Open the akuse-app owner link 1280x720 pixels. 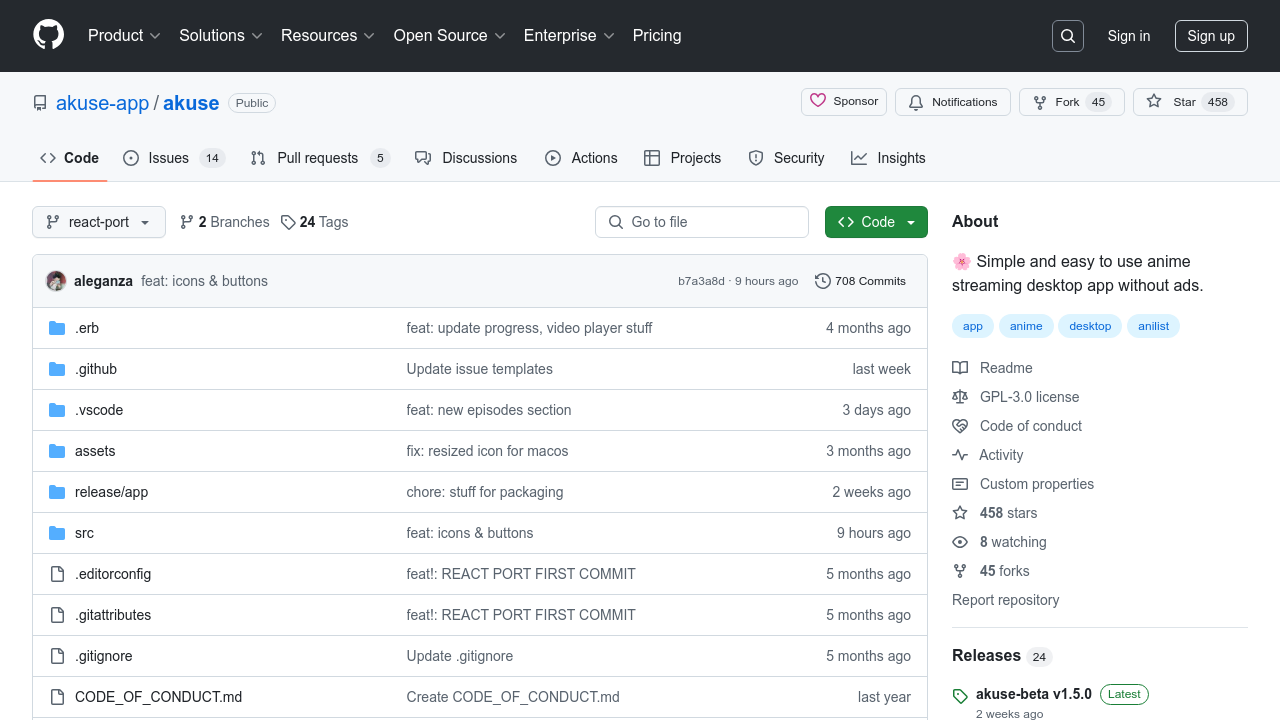[102, 103]
